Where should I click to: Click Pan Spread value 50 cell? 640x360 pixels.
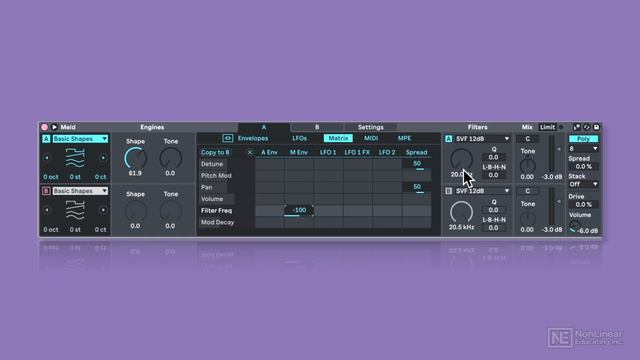point(417,187)
